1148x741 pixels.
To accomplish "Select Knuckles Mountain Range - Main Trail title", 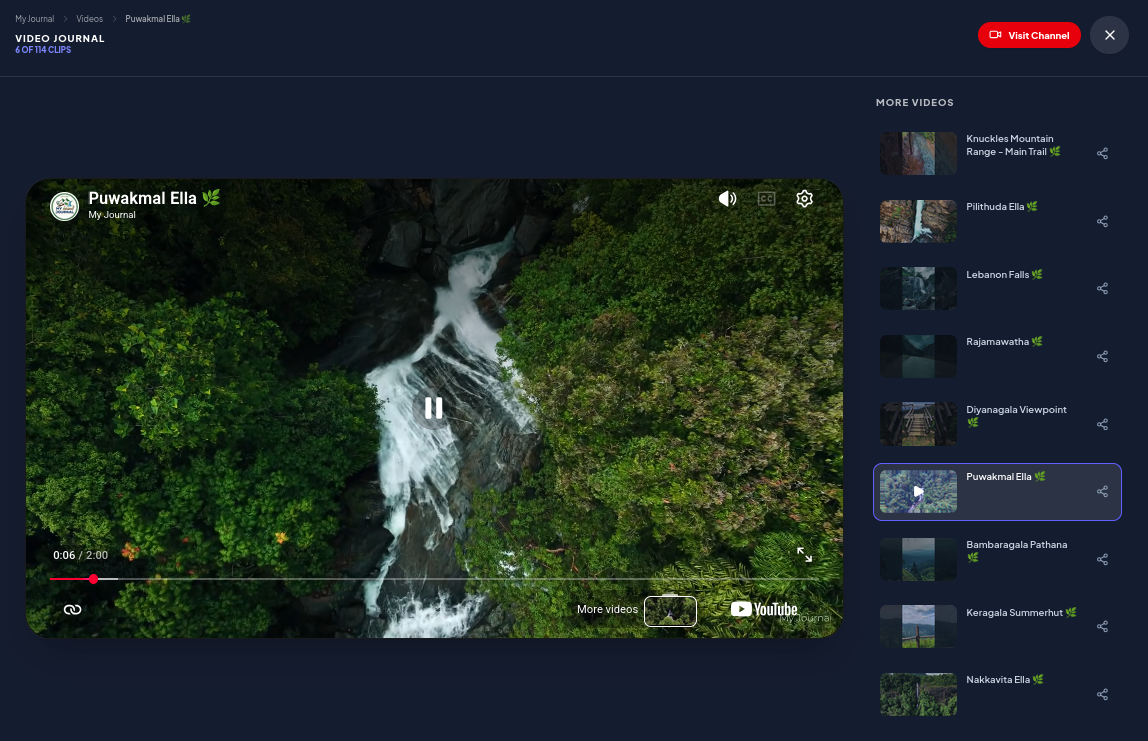I will [x=1013, y=145].
